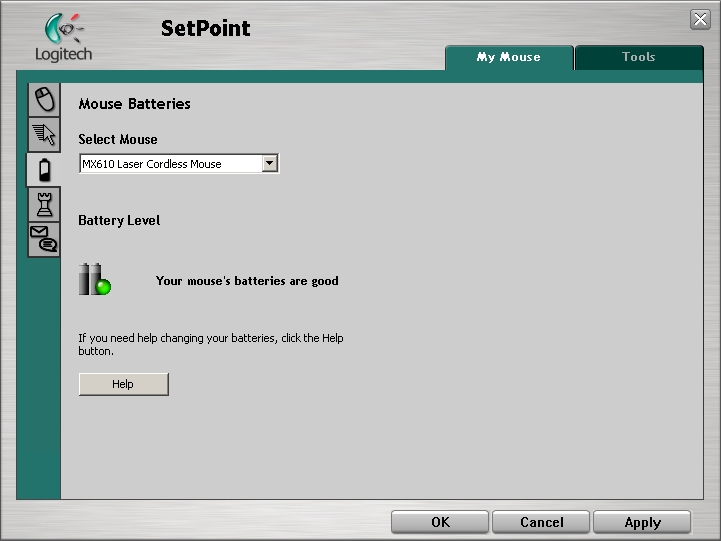The height and width of the screenshot is (541, 721).
Task: Open the mouse buttons settings sidebar icon
Action: click(x=43, y=99)
